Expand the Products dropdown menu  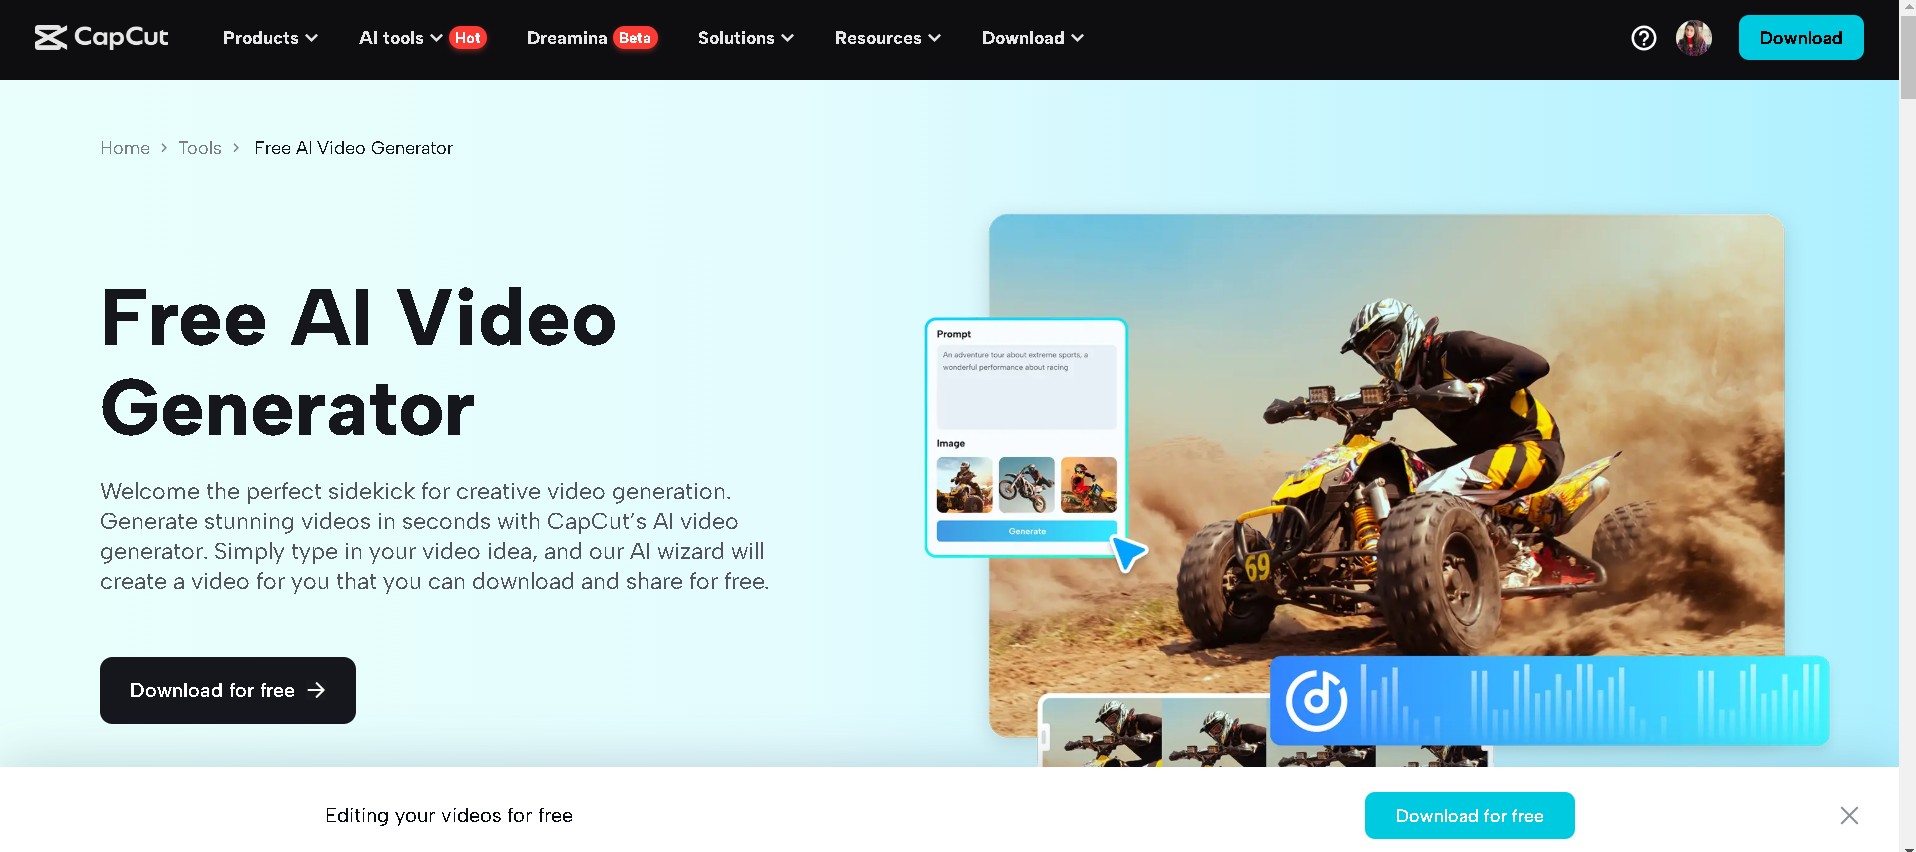(270, 38)
